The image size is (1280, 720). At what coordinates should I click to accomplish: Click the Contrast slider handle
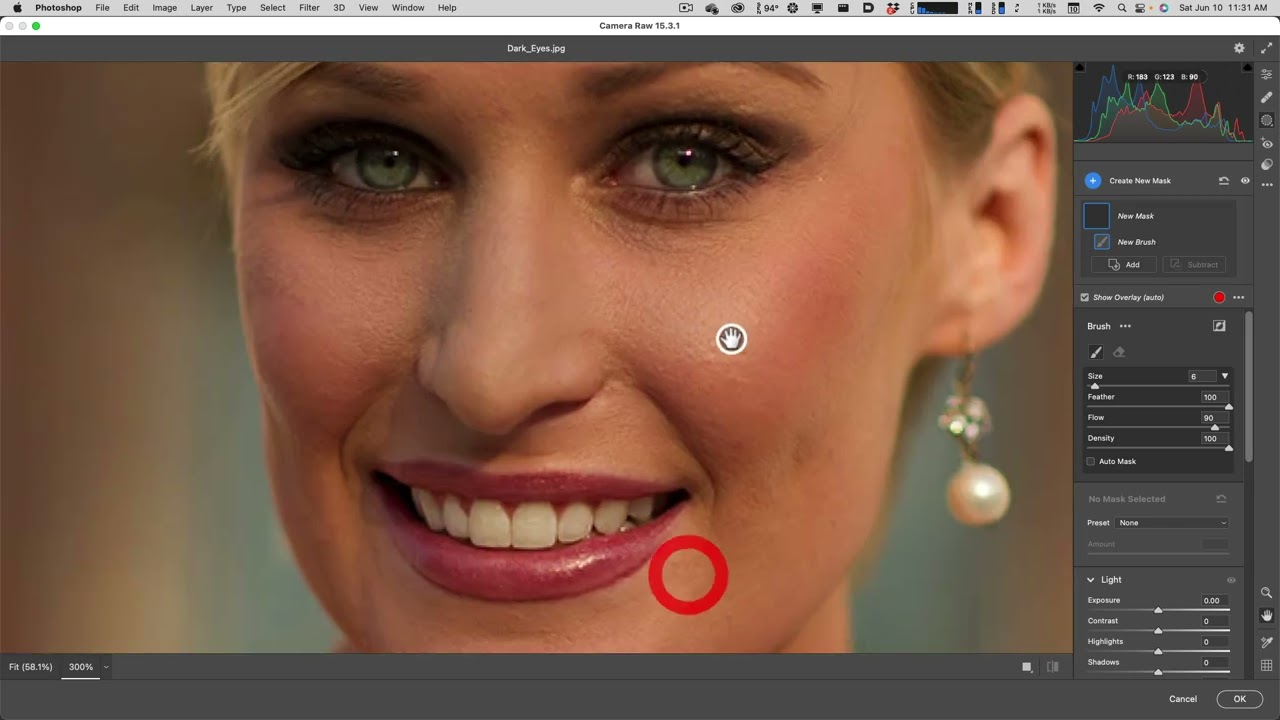click(x=1158, y=631)
